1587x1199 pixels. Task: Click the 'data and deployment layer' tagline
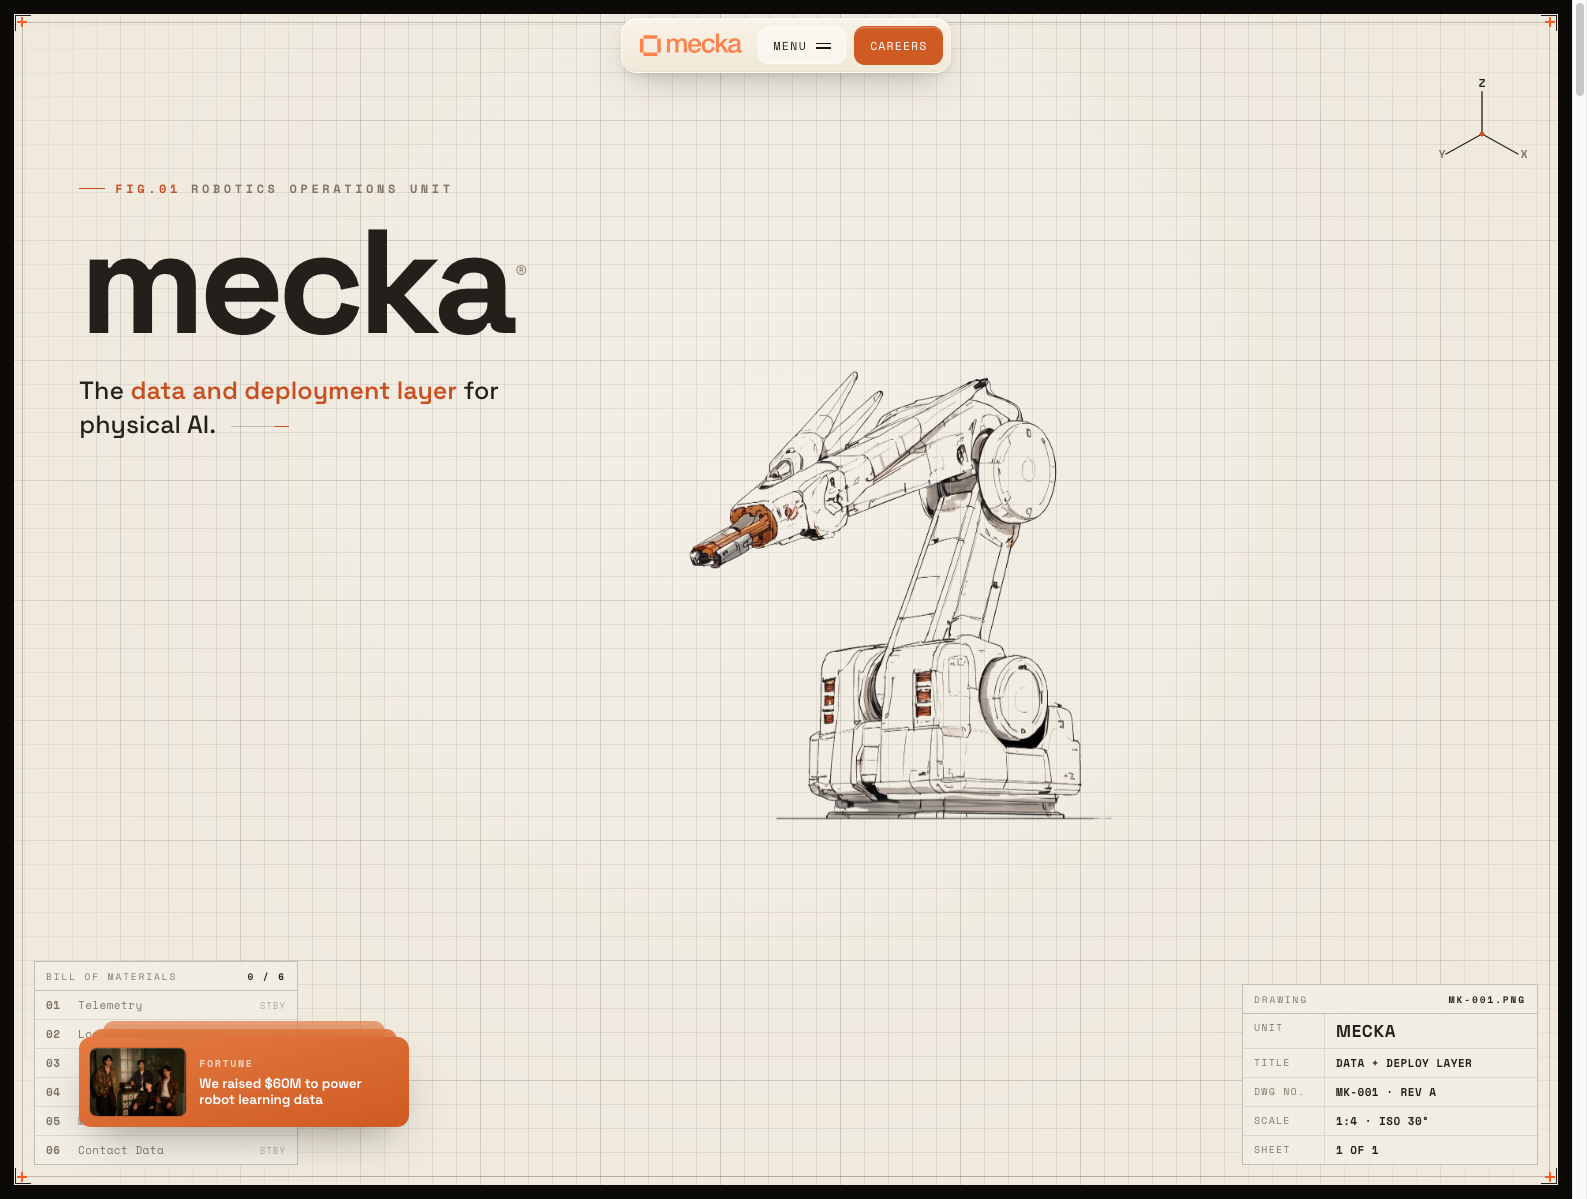293,391
